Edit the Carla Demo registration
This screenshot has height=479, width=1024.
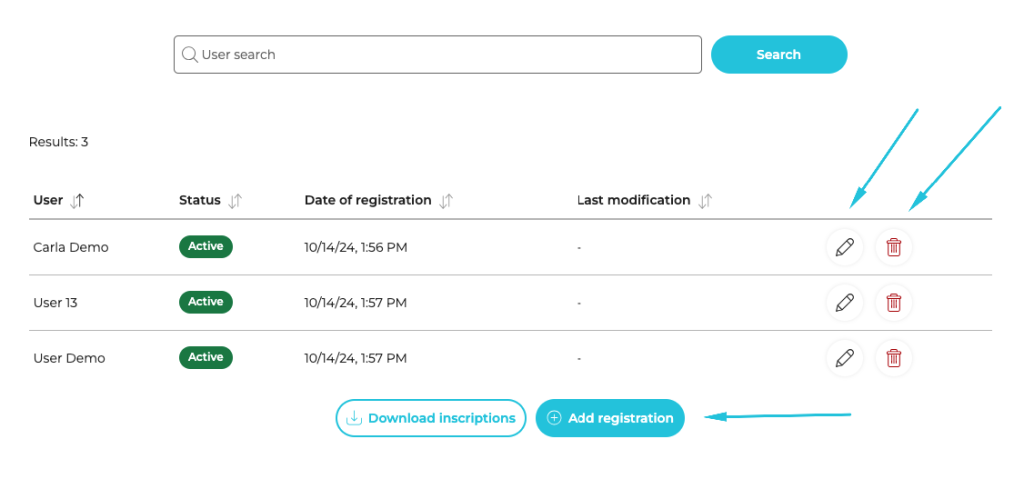844,247
